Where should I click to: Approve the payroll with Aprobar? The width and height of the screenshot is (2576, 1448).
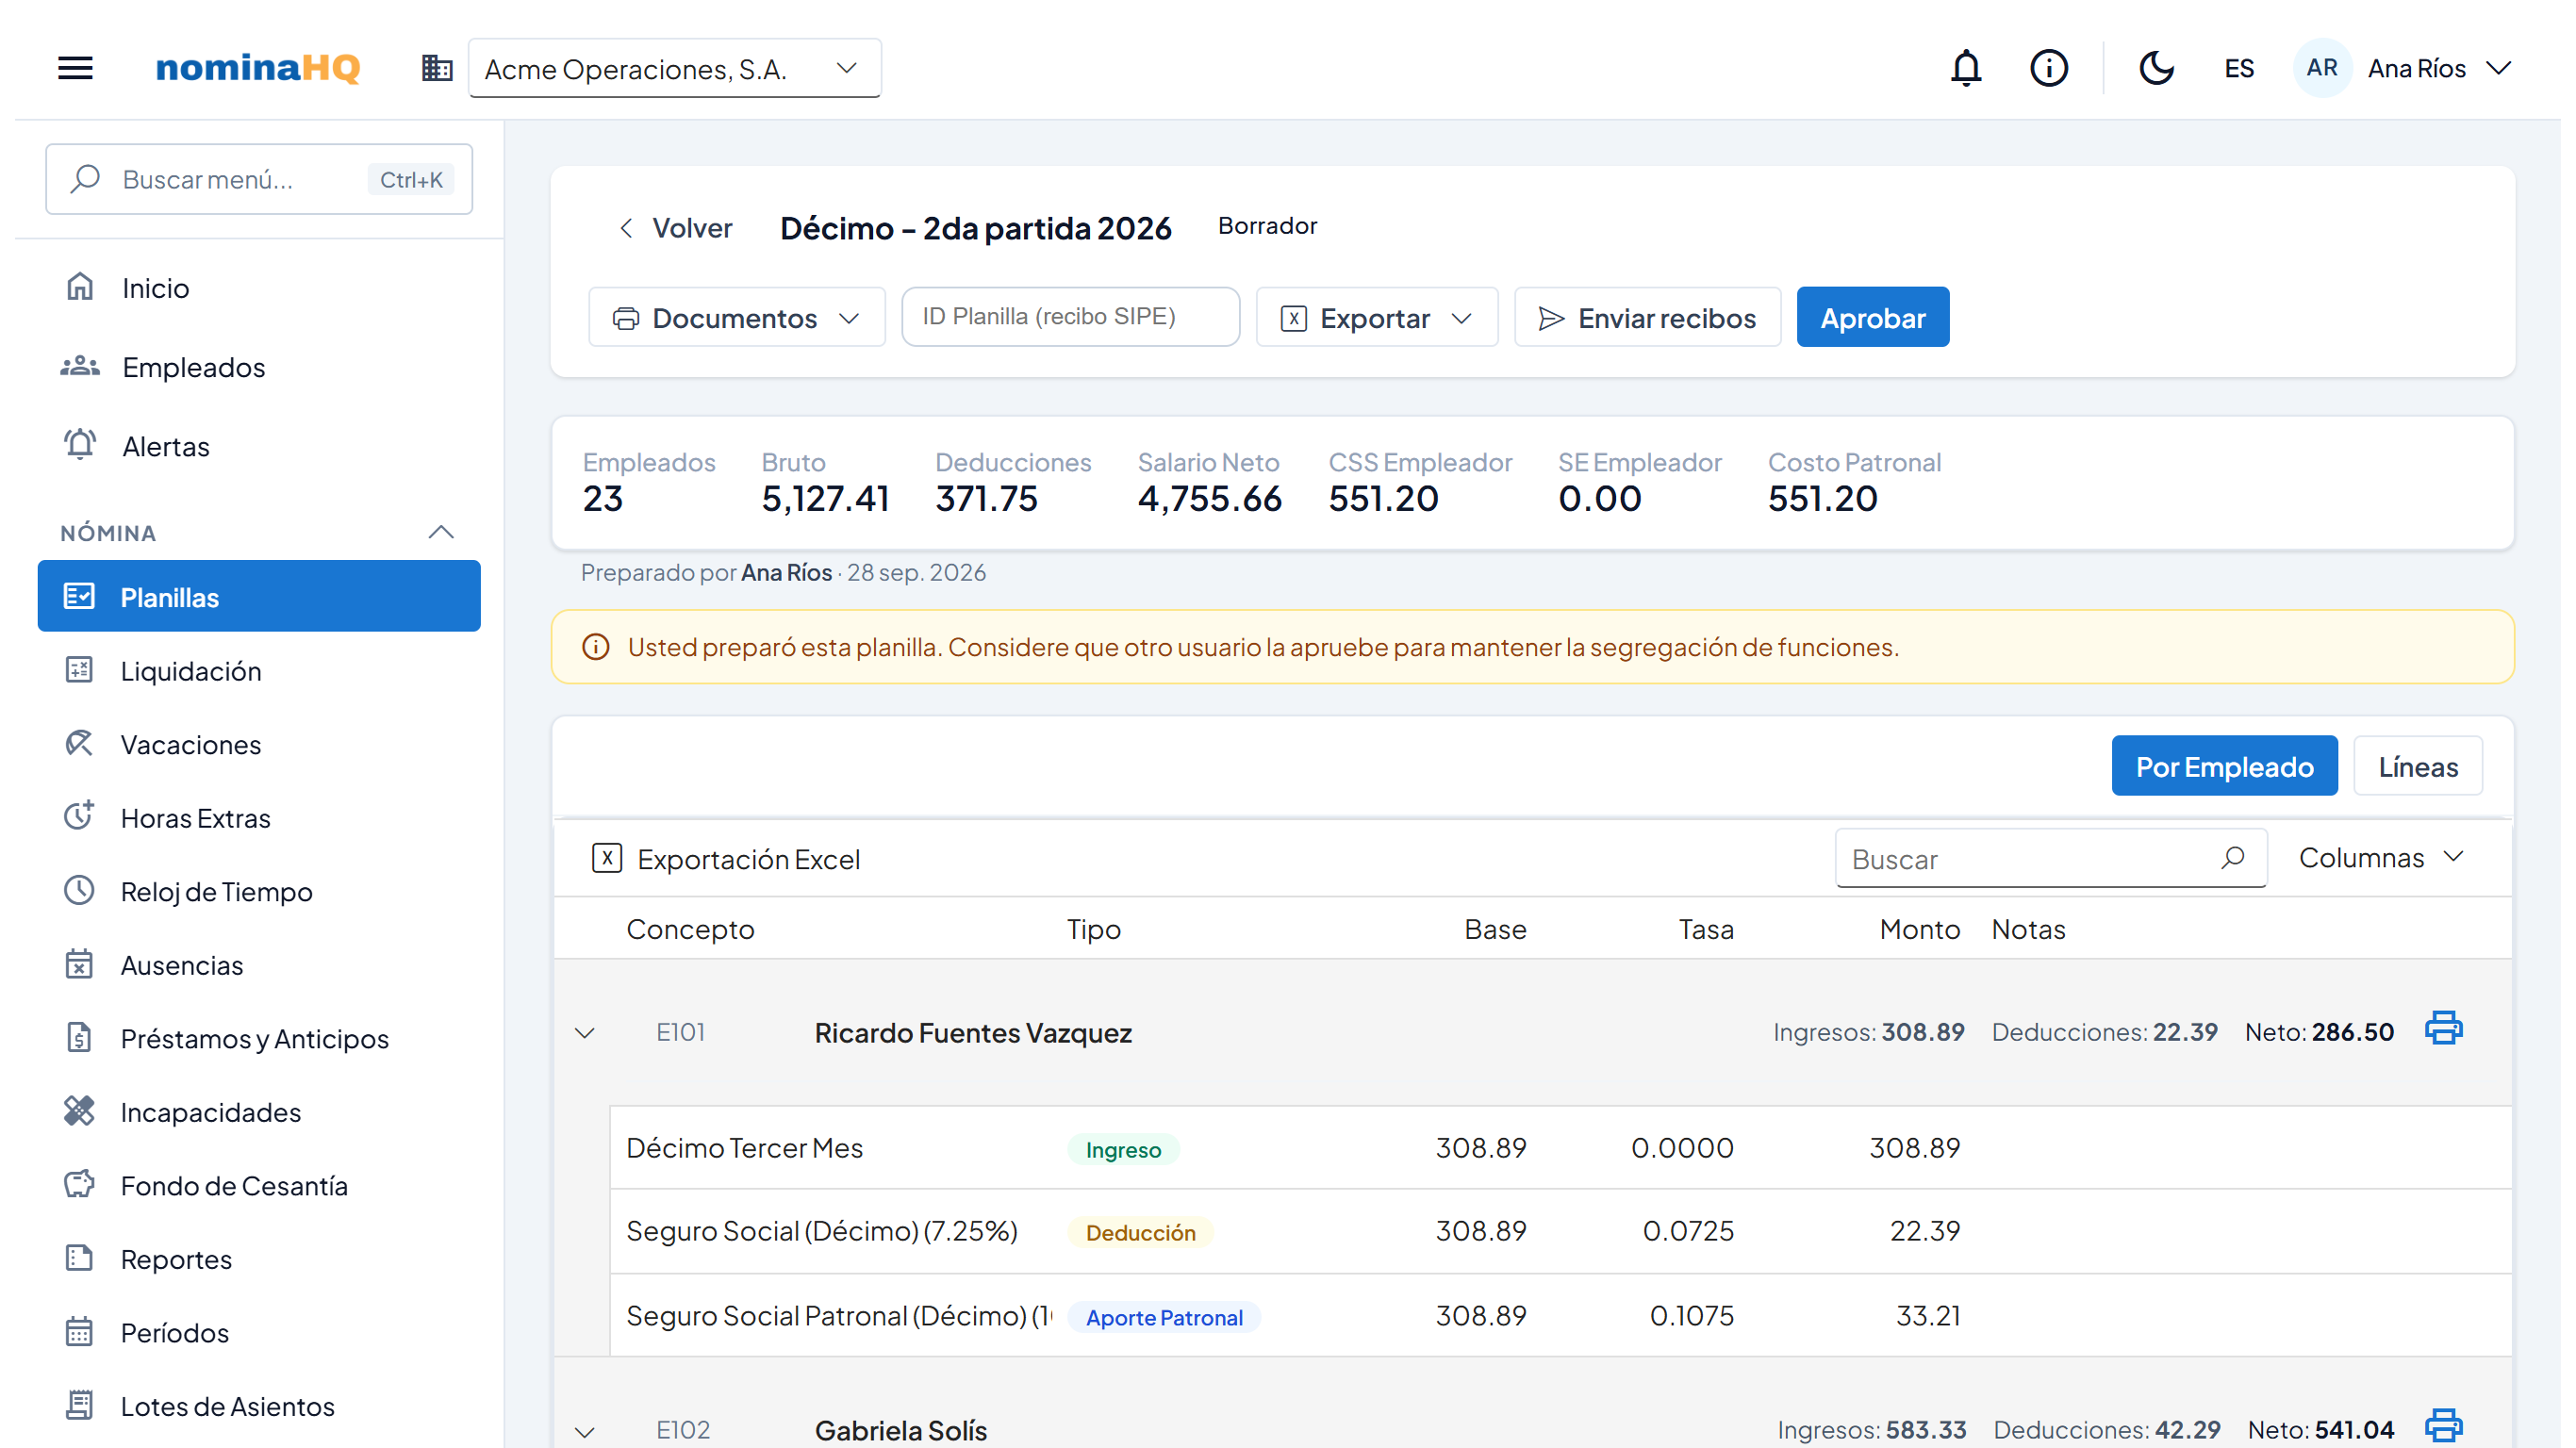1872,318
